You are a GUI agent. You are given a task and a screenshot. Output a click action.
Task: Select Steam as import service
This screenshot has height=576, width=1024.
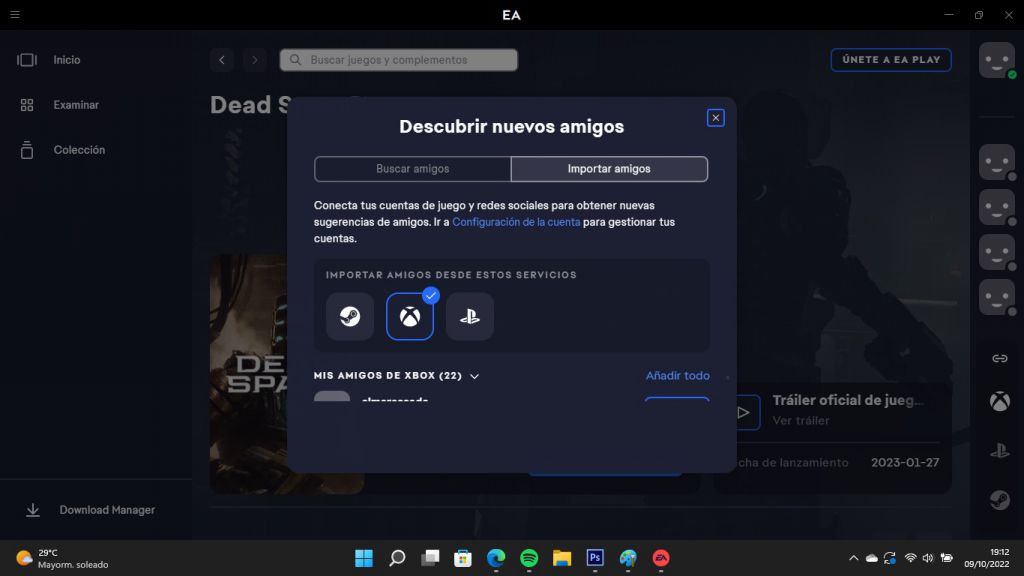coord(352,316)
